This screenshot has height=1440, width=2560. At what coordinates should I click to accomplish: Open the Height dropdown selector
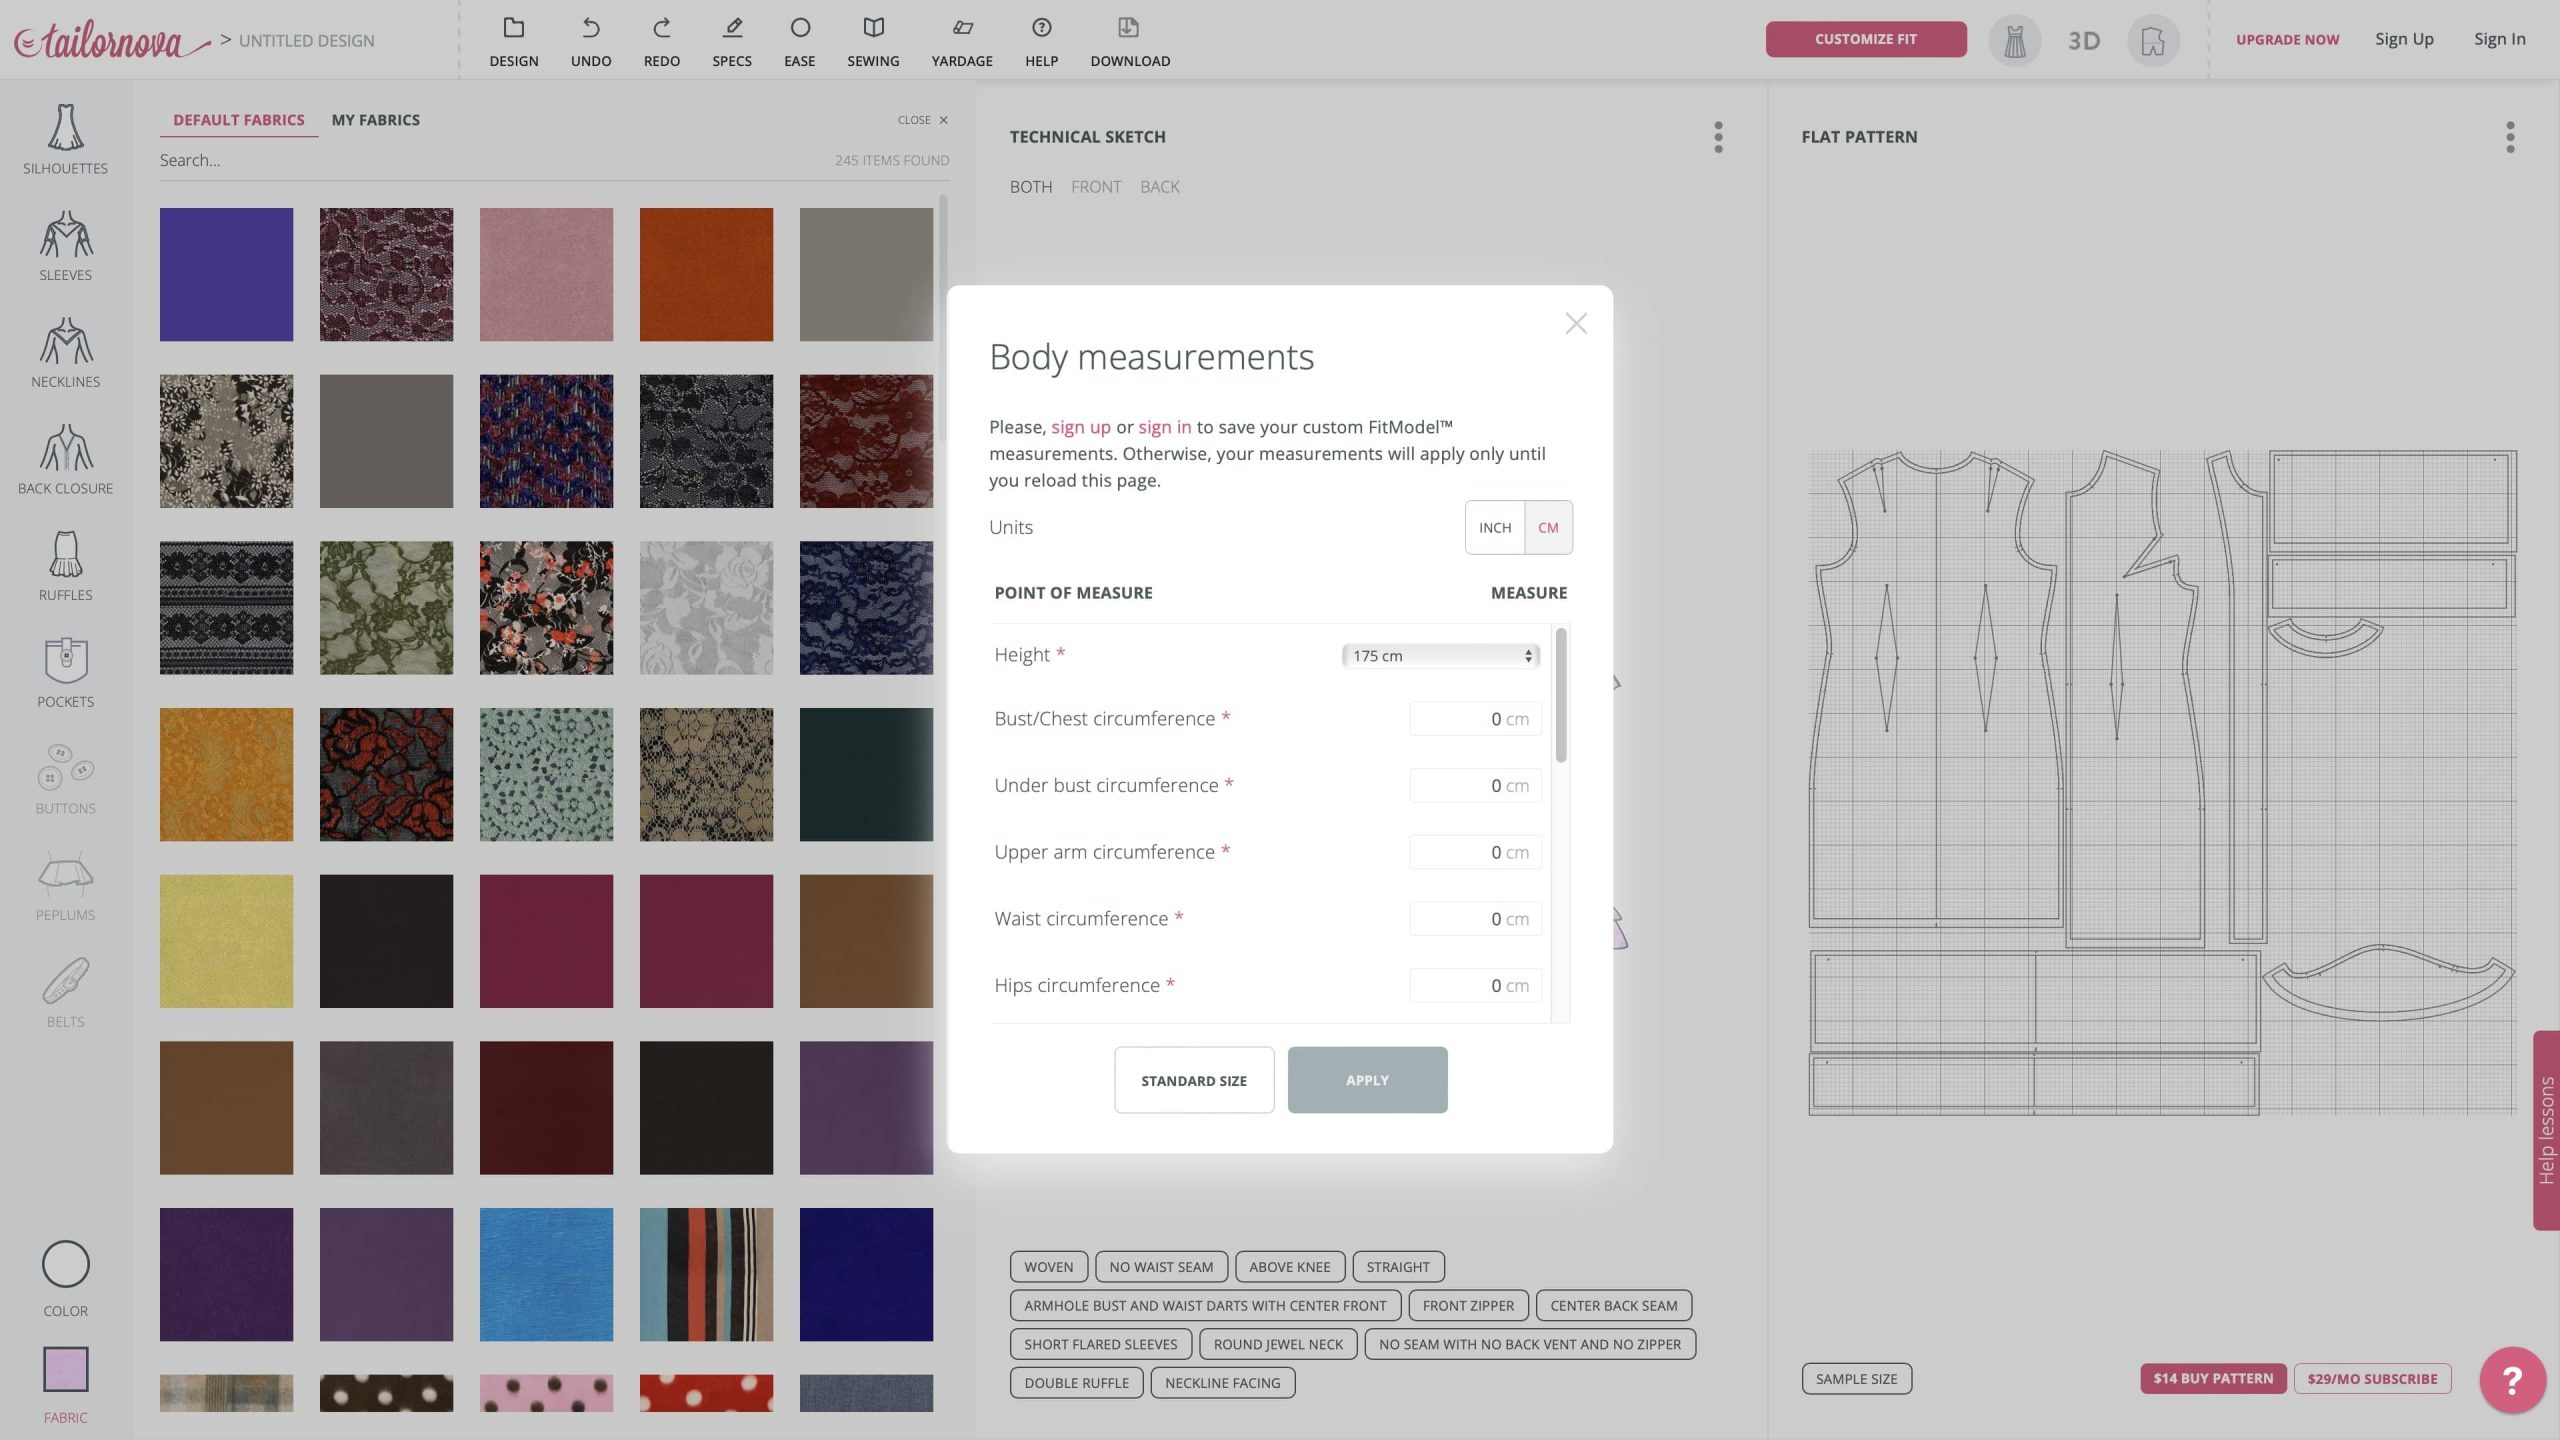coord(1440,655)
